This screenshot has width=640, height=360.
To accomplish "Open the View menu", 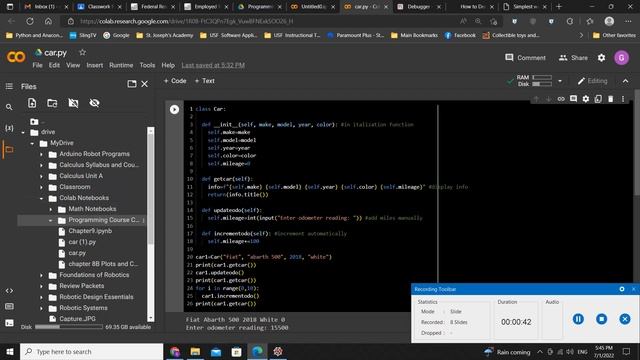I will point(73,65).
